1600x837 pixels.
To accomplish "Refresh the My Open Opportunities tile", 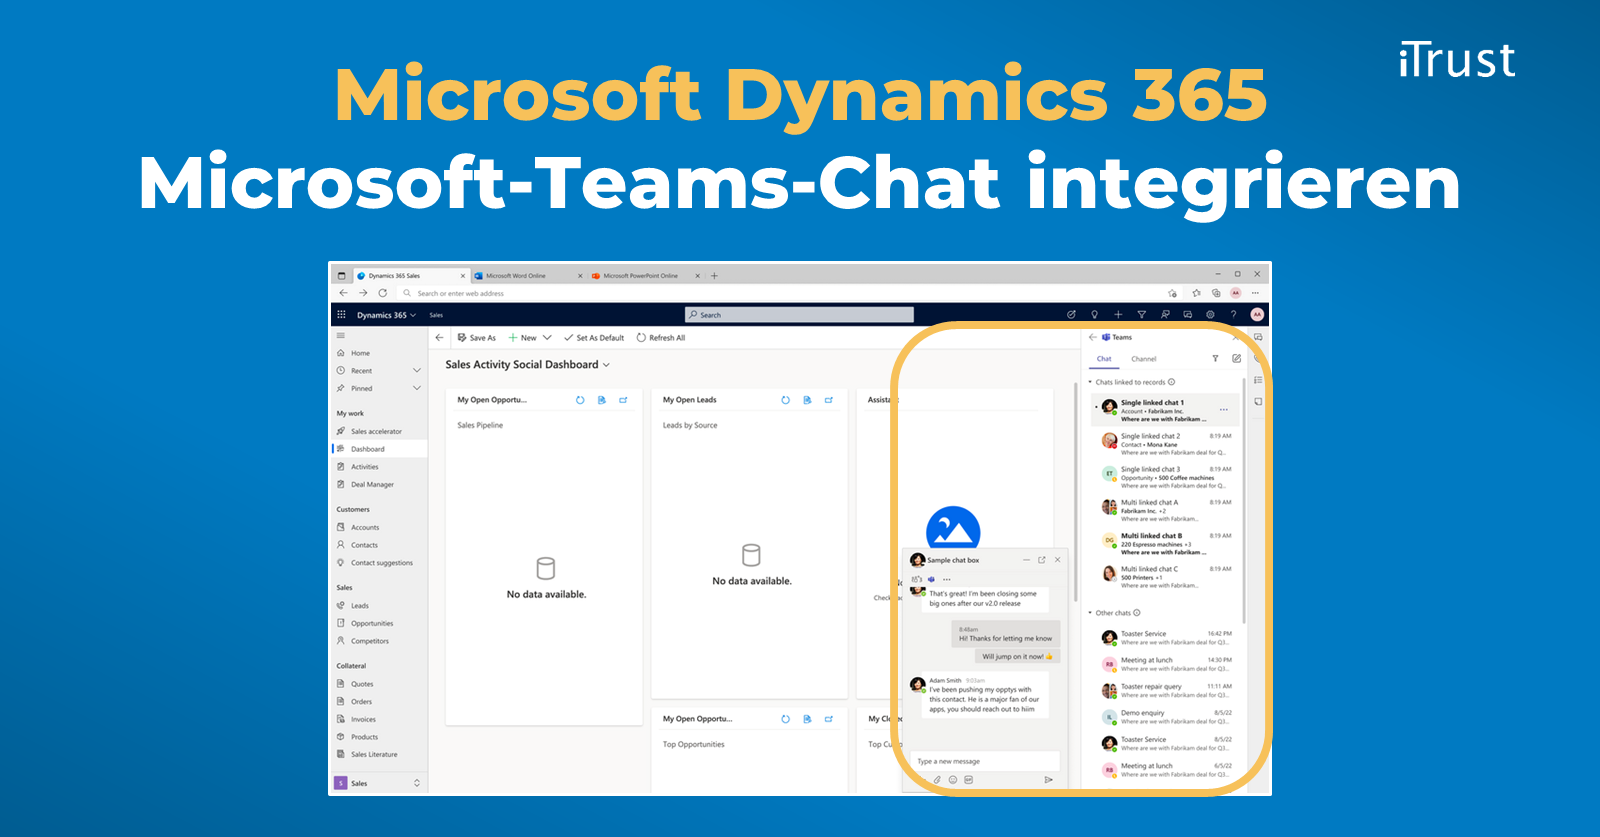I will click(x=580, y=400).
